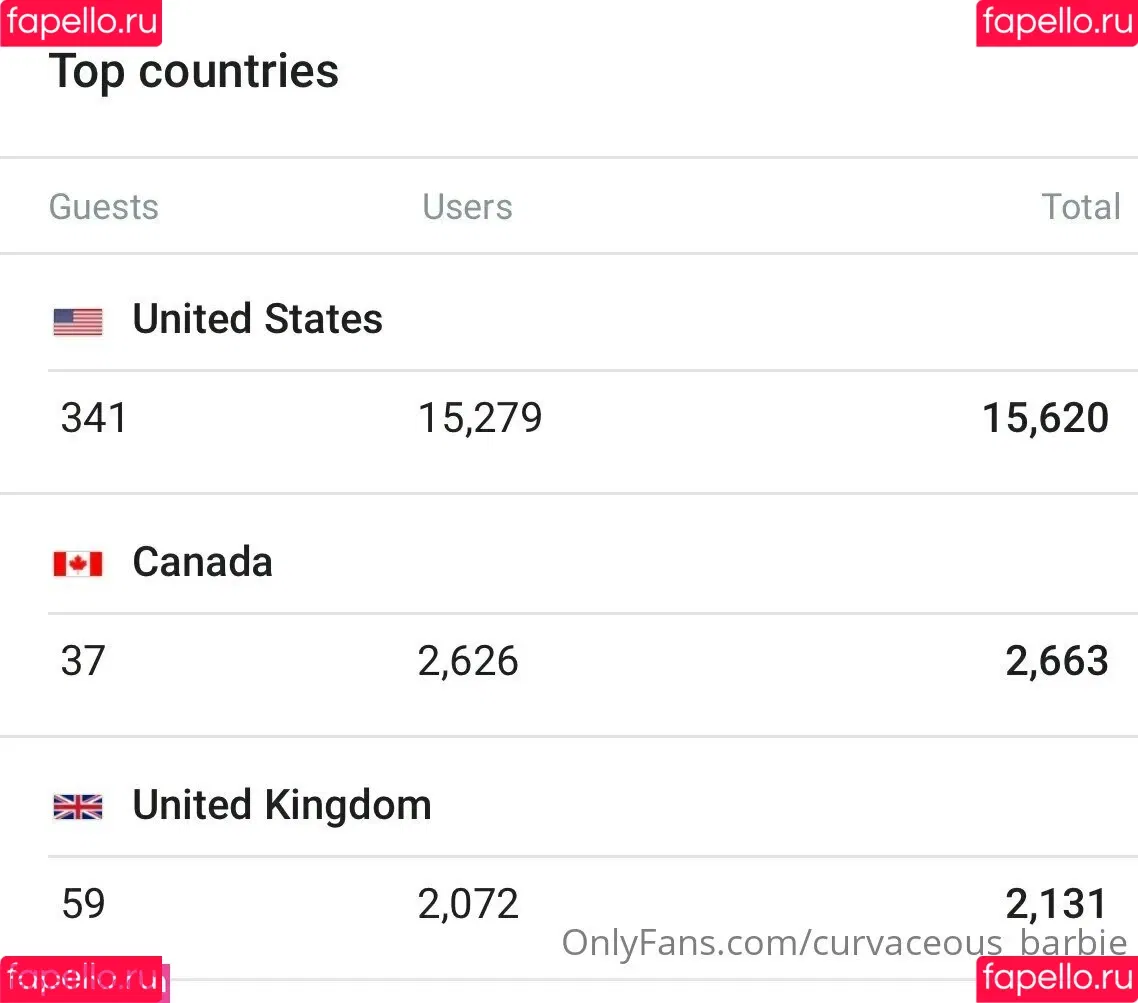This screenshot has width=1138, height=1003.
Task: Click the United States flag icon
Action: (x=78, y=322)
